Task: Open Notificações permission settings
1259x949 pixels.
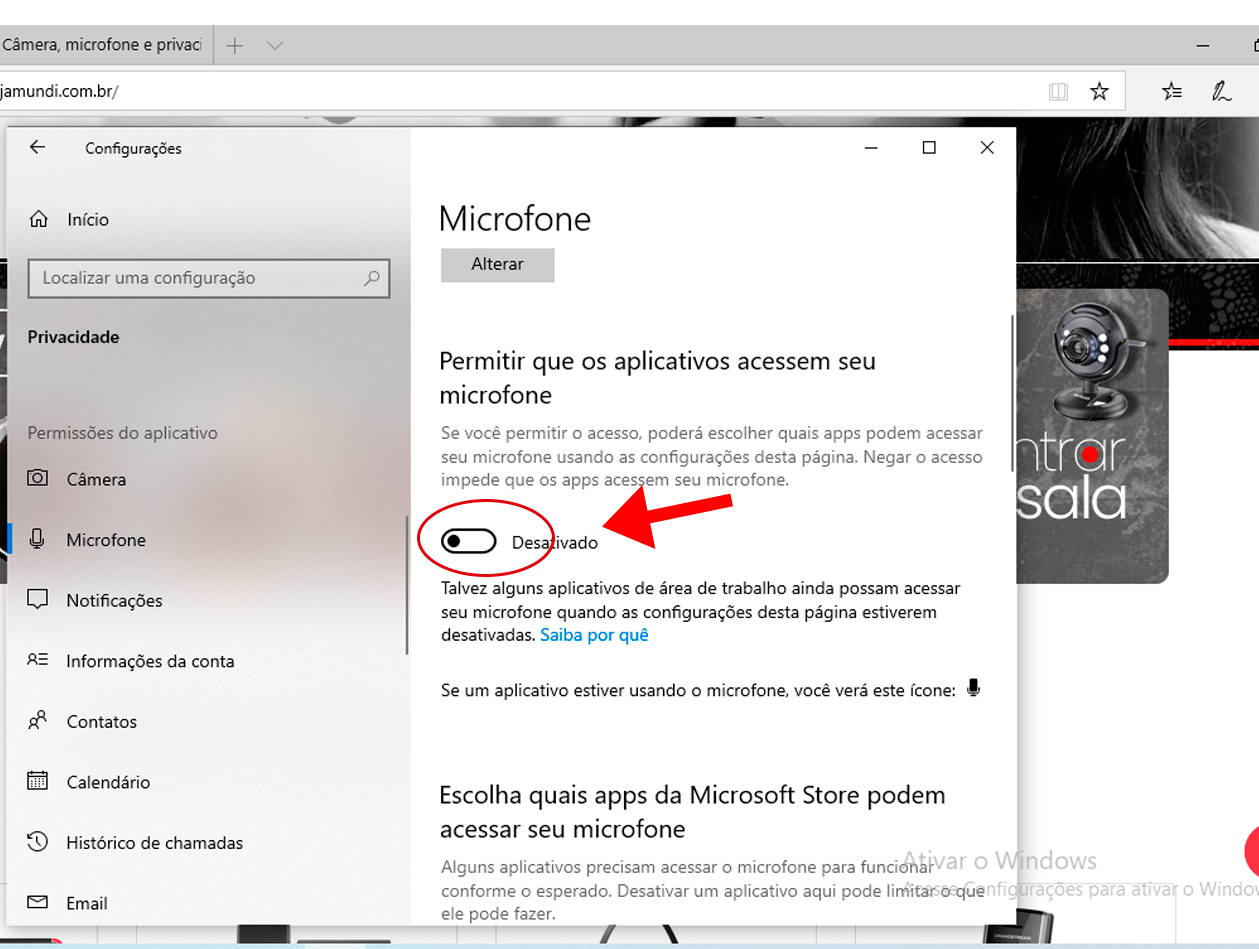Action: pyautogui.click(x=114, y=600)
